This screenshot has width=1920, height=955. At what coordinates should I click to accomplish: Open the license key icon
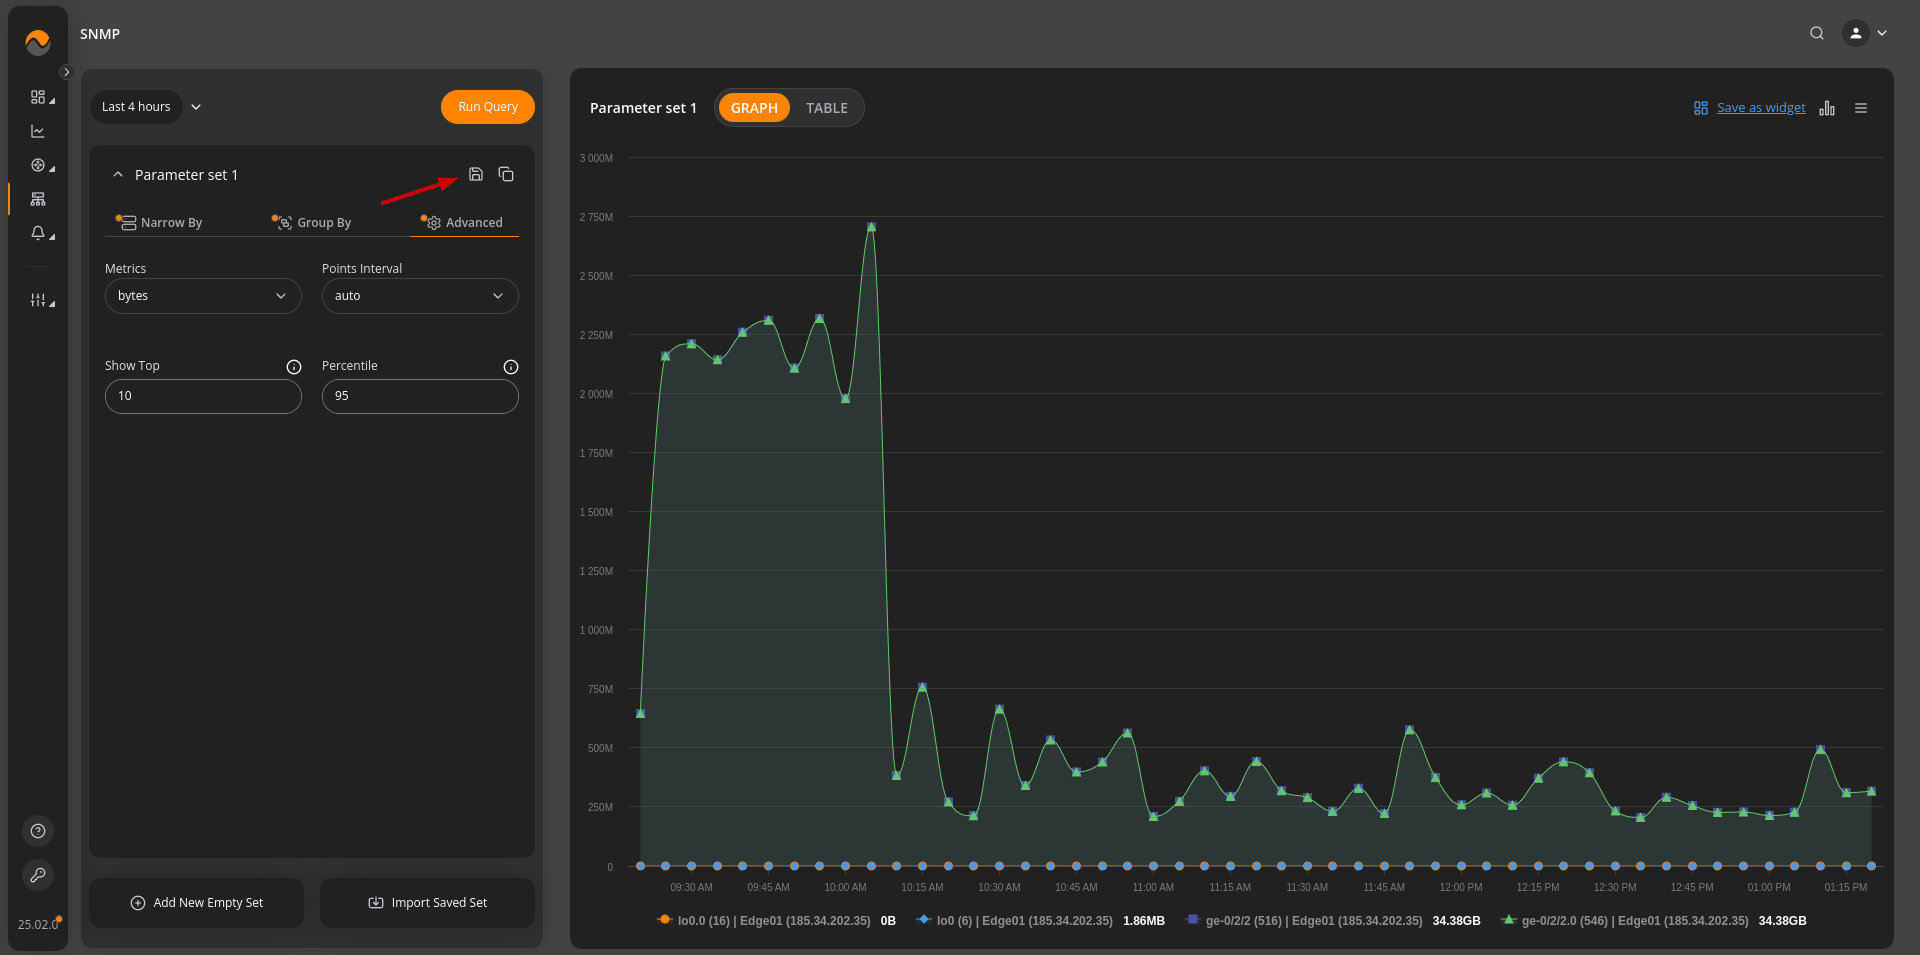38,875
